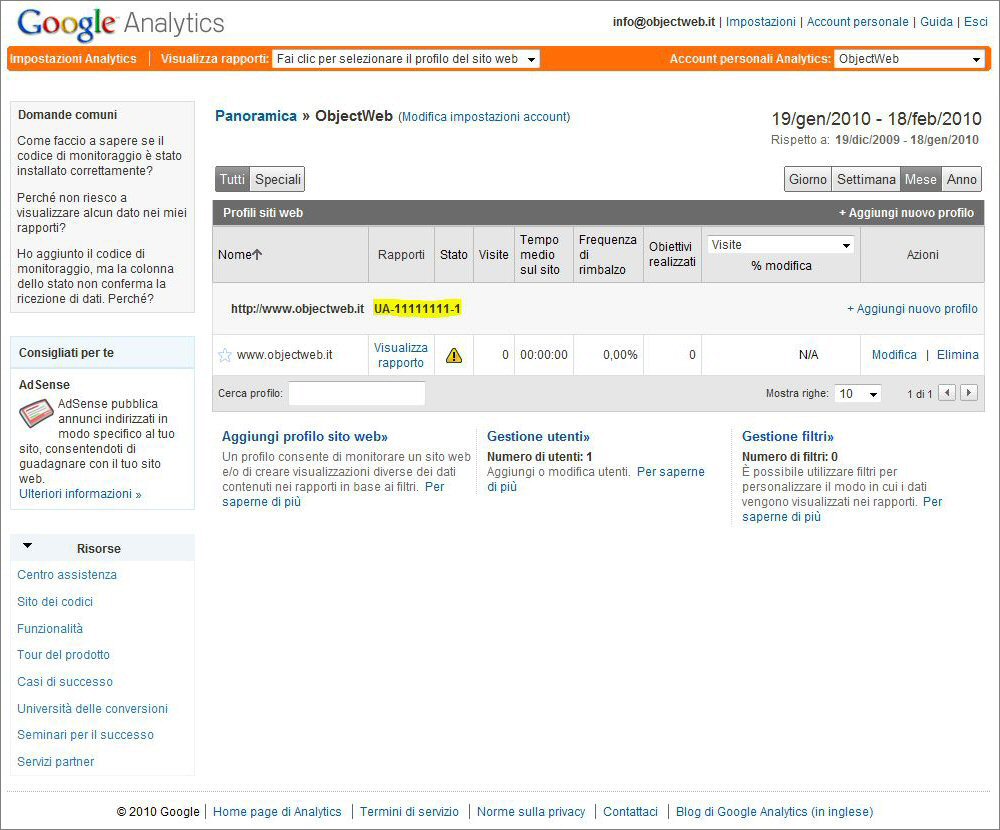Star the www.objectweb.it profile

pyautogui.click(x=225, y=355)
